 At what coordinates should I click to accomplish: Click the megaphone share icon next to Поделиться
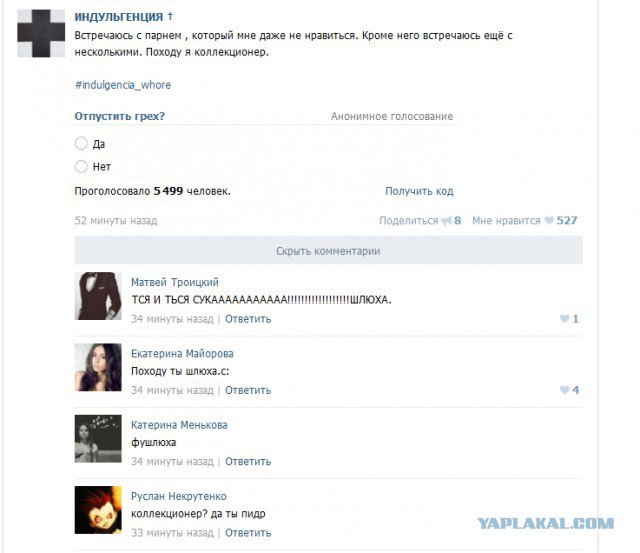coord(446,221)
